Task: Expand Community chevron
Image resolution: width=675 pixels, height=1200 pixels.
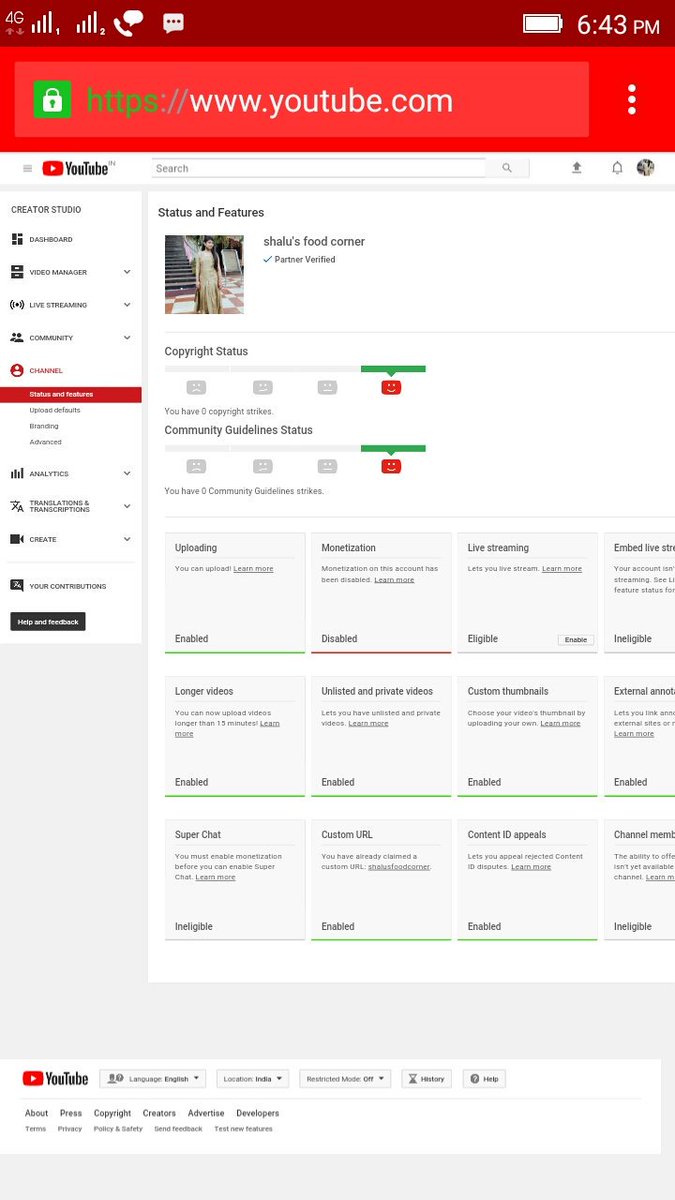Action: pos(127,338)
